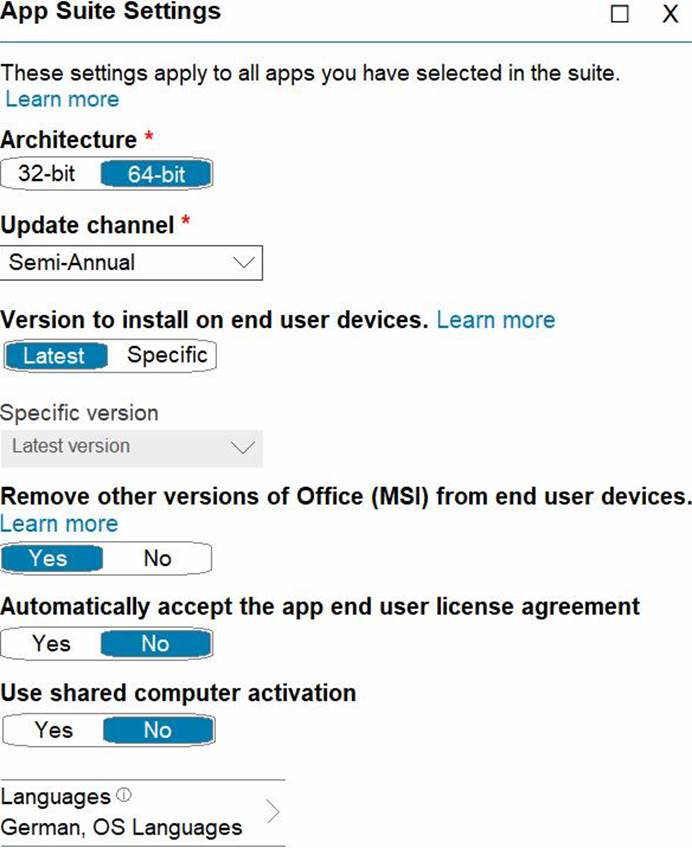This screenshot has width=692, height=848.
Task: Select 64-bit architecture option
Action: (156, 174)
